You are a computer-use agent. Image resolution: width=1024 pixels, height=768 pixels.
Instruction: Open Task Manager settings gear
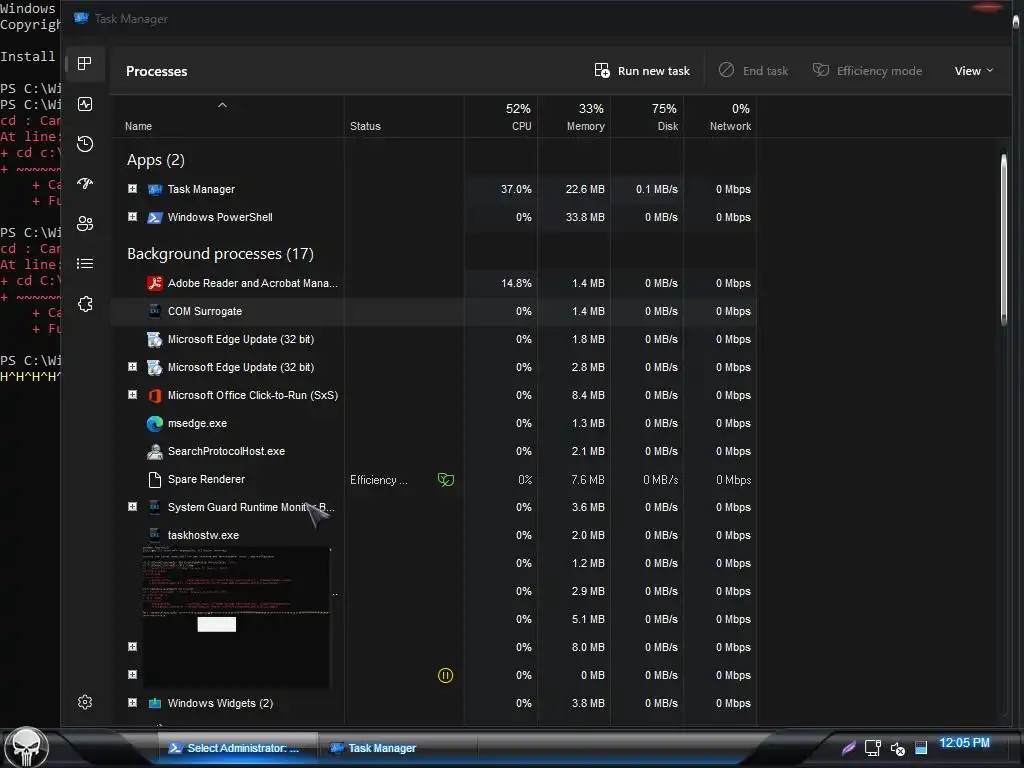coord(85,702)
